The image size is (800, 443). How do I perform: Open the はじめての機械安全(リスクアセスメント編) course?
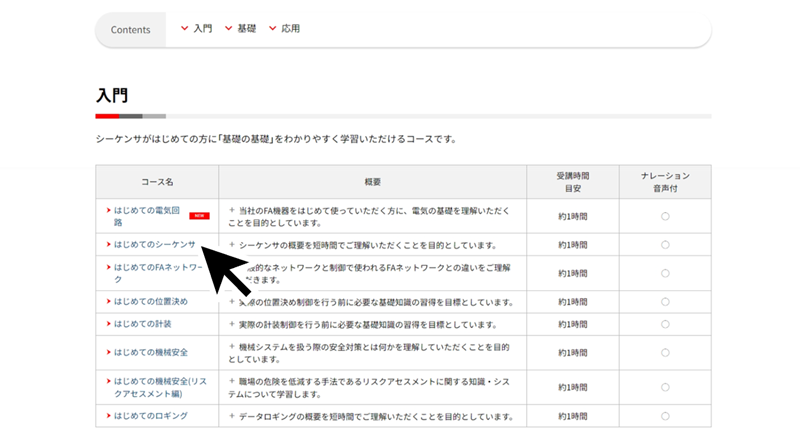[158, 381]
